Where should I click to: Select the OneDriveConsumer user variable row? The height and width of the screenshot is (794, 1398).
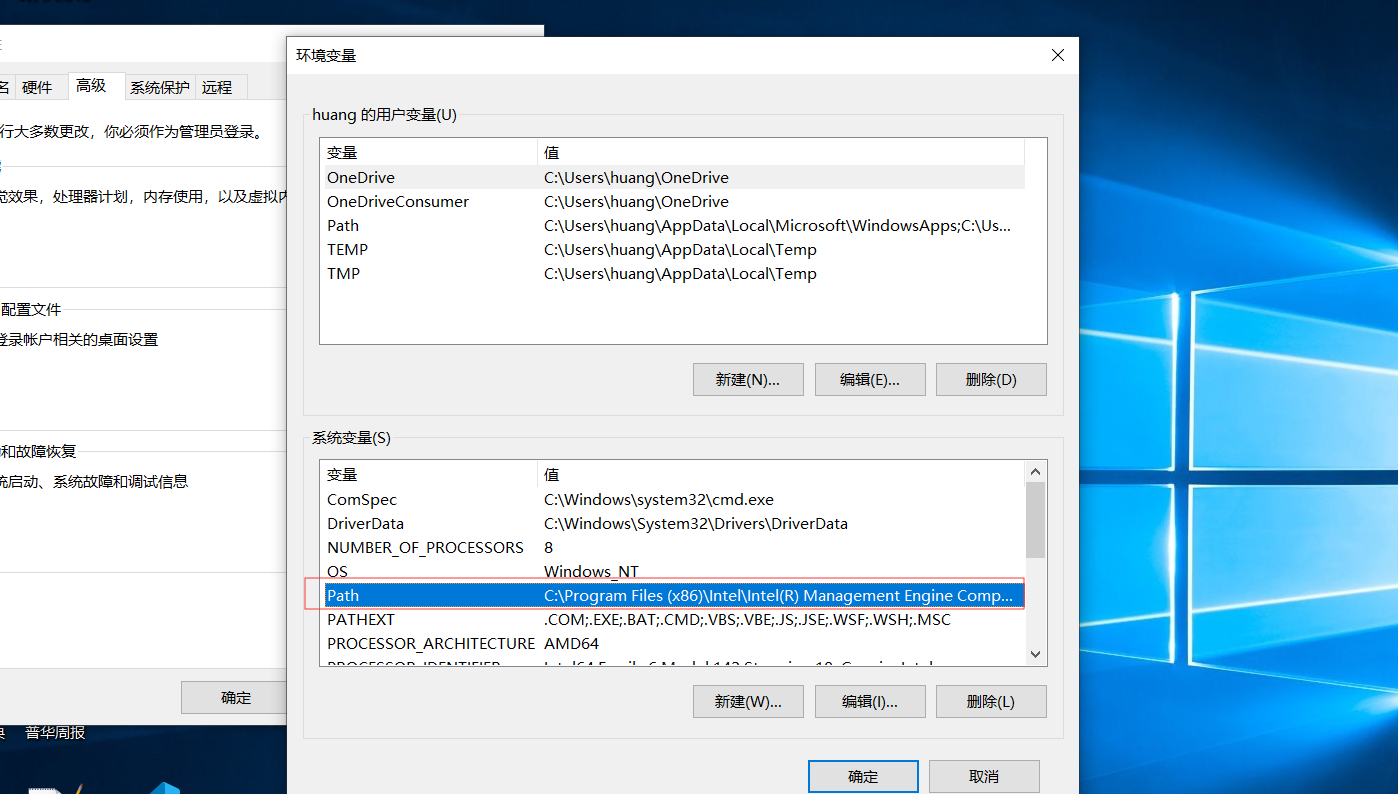tap(672, 202)
